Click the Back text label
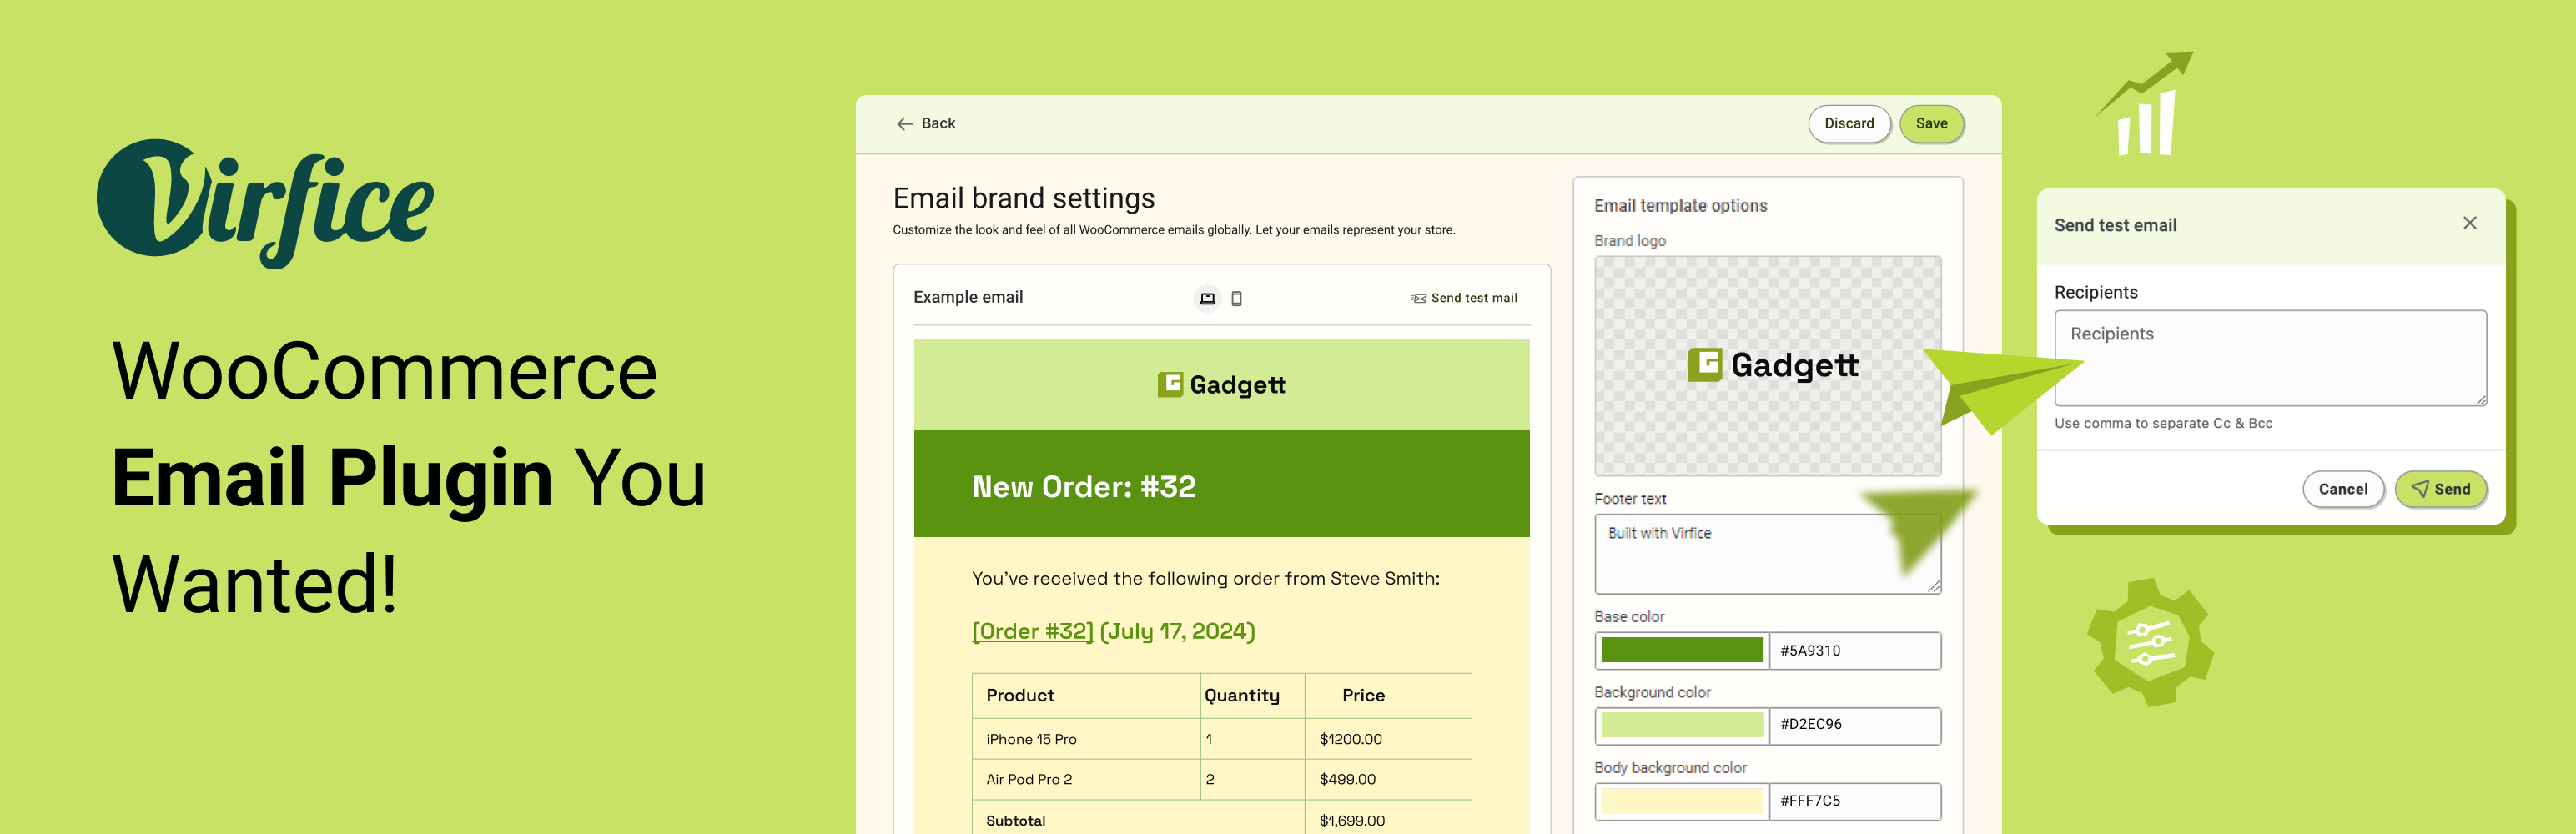Screen dimensions: 2576x834 pyautogui.click(x=938, y=124)
